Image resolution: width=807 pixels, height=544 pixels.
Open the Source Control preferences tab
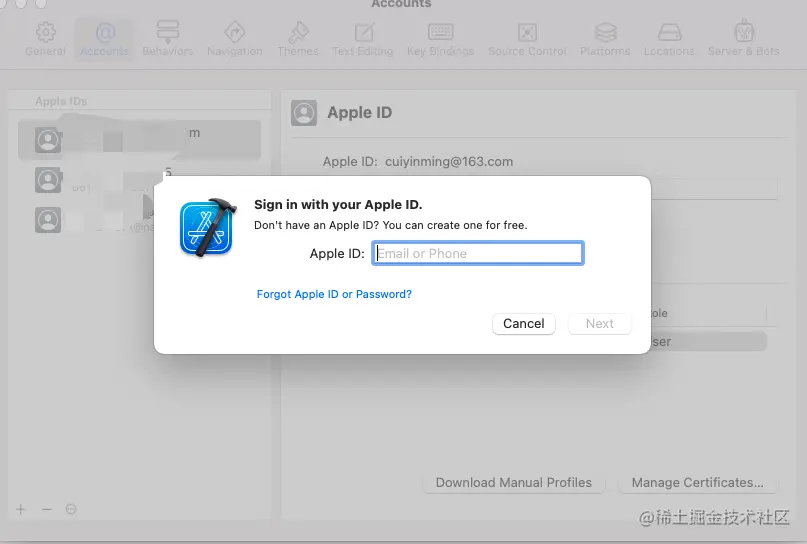click(527, 39)
